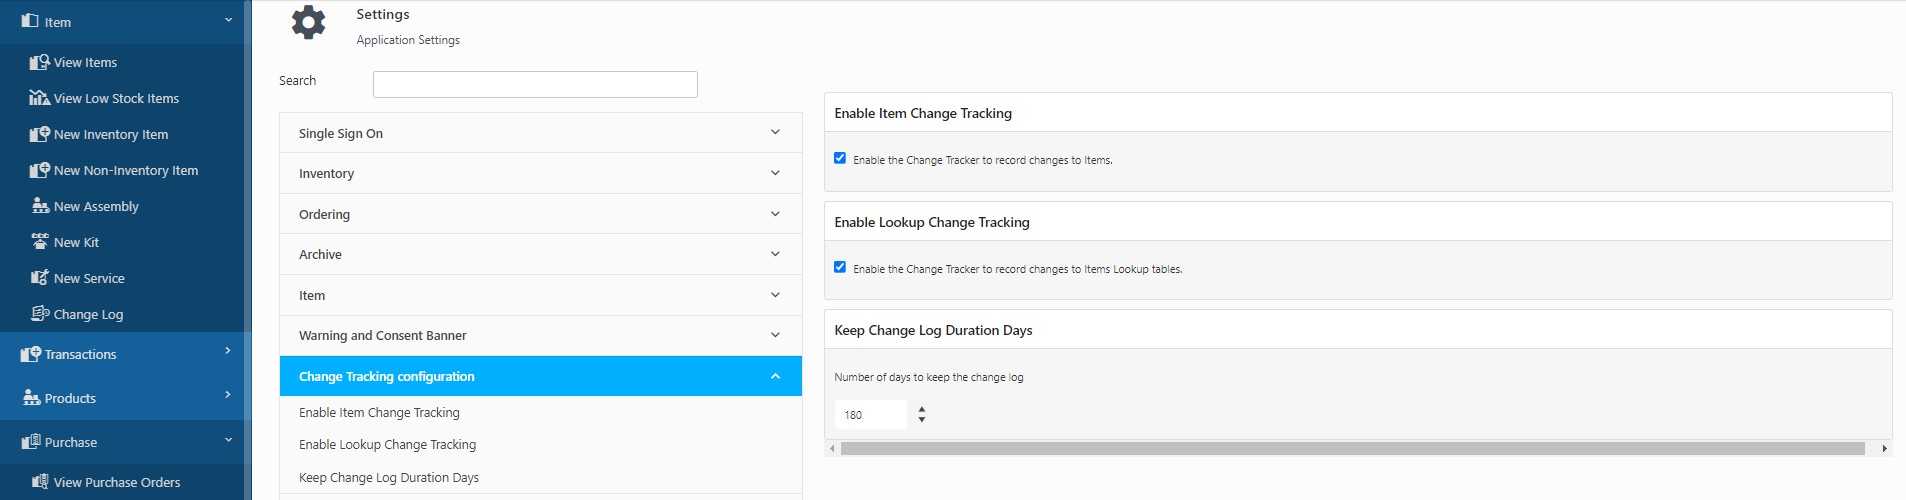Select Keep Change Log Duration Days link
Image resolution: width=1906 pixels, height=500 pixels.
click(389, 478)
